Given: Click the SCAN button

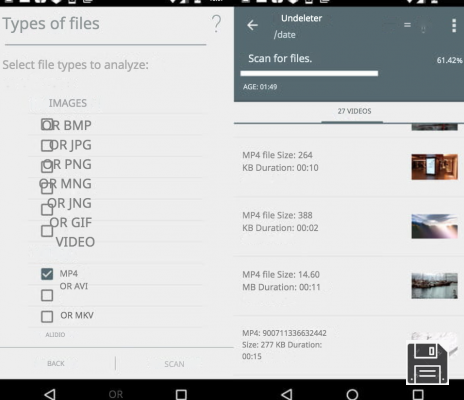Looking at the screenshot, I should coord(174,364).
